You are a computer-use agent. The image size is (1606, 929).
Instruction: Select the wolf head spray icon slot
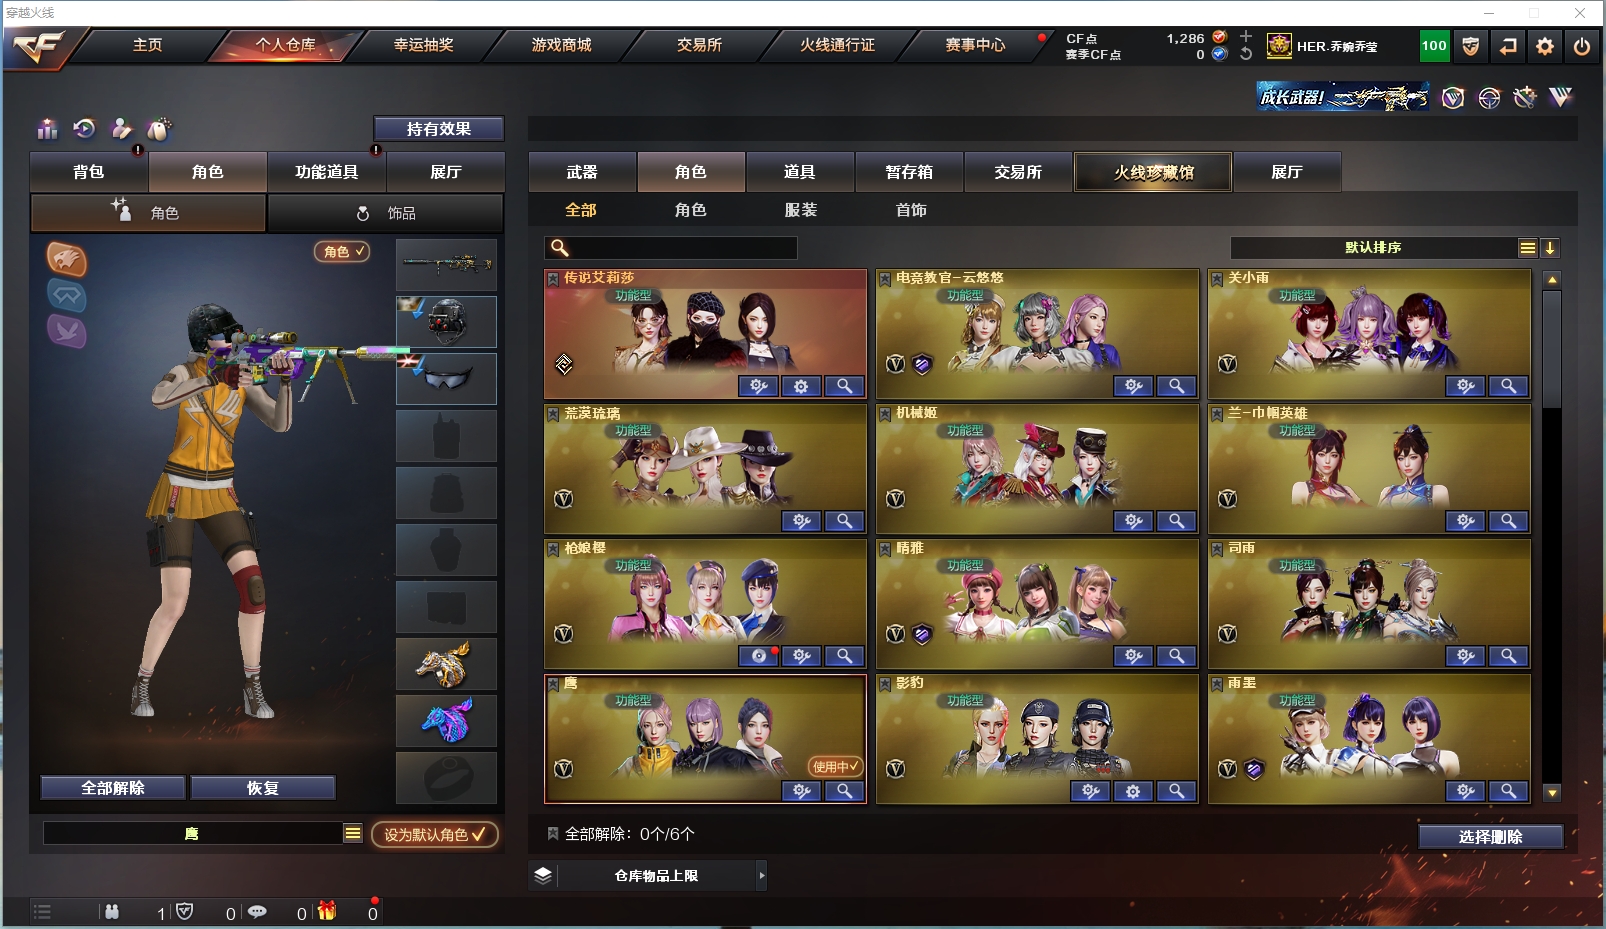point(446,664)
